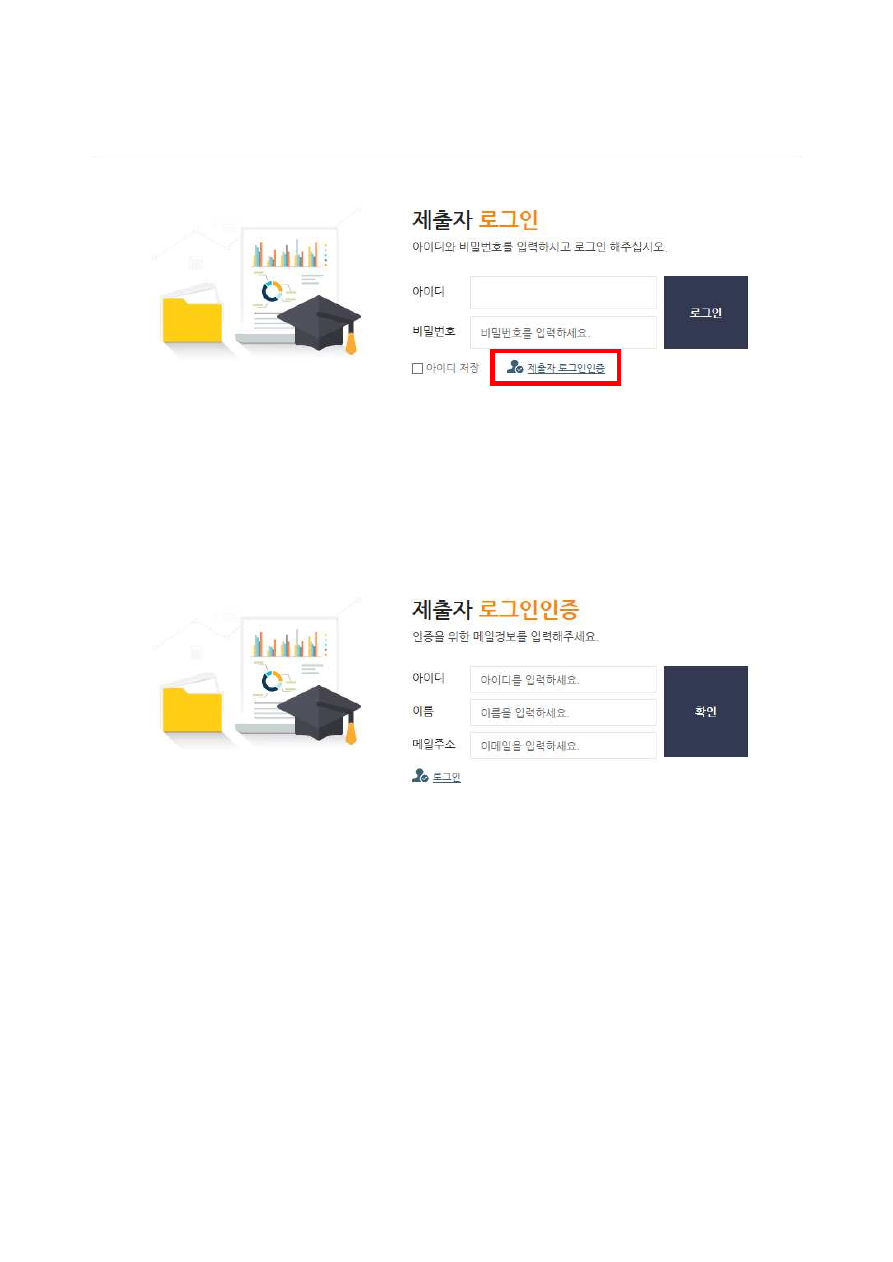Click the graduation cap in 로그인인증 illustration

(319, 713)
